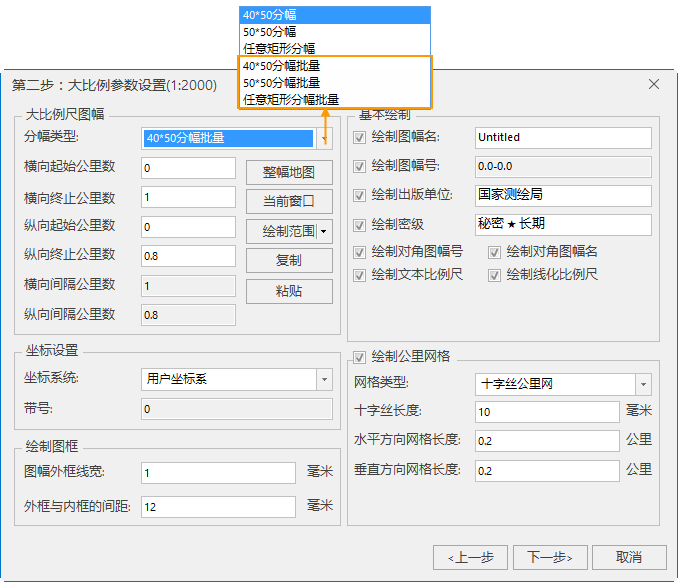Toggle 绘制对角图幅号 checkbox
This screenshot has width=678, height=582.
(x=360, y=252)
